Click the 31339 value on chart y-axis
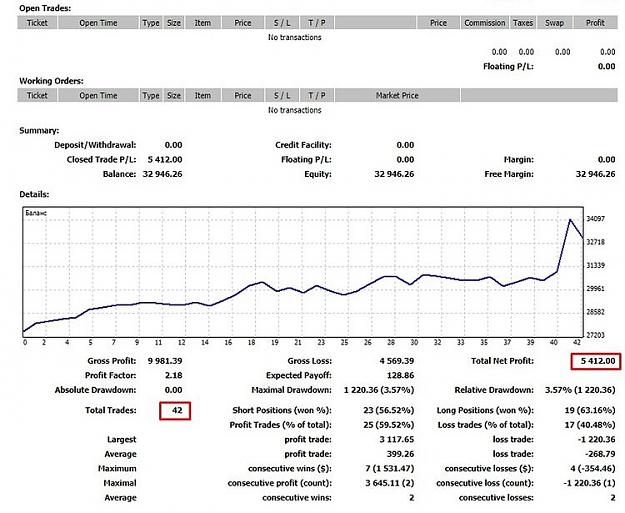This screenshot has height=513, width=625. point(596,265)
